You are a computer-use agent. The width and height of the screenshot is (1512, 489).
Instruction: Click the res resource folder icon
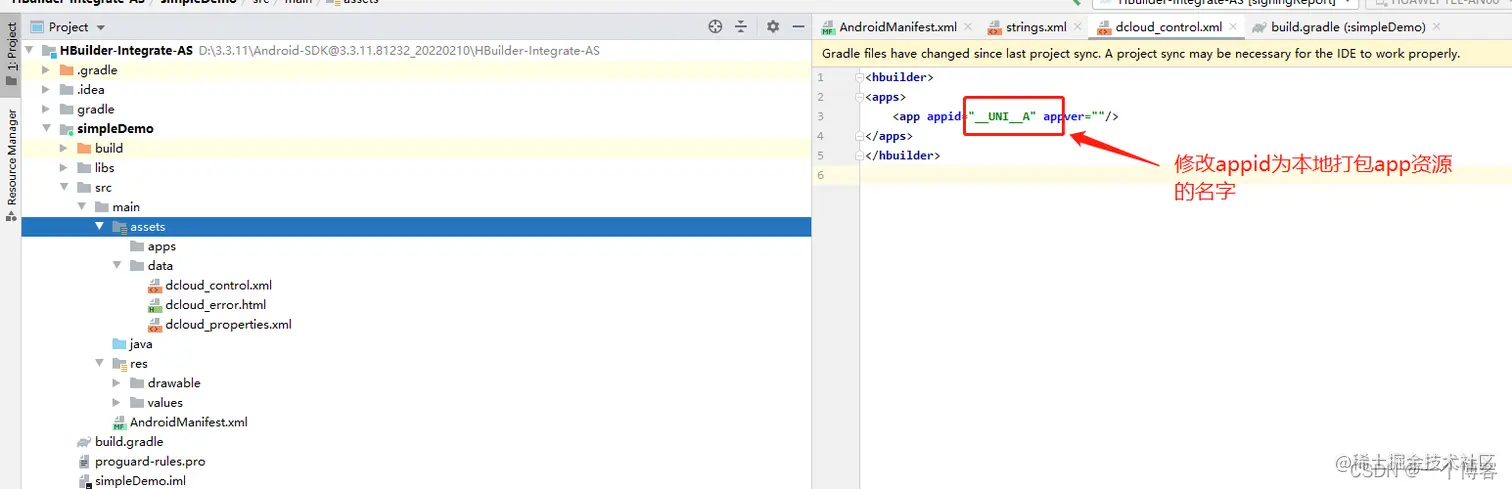[119, 364]
